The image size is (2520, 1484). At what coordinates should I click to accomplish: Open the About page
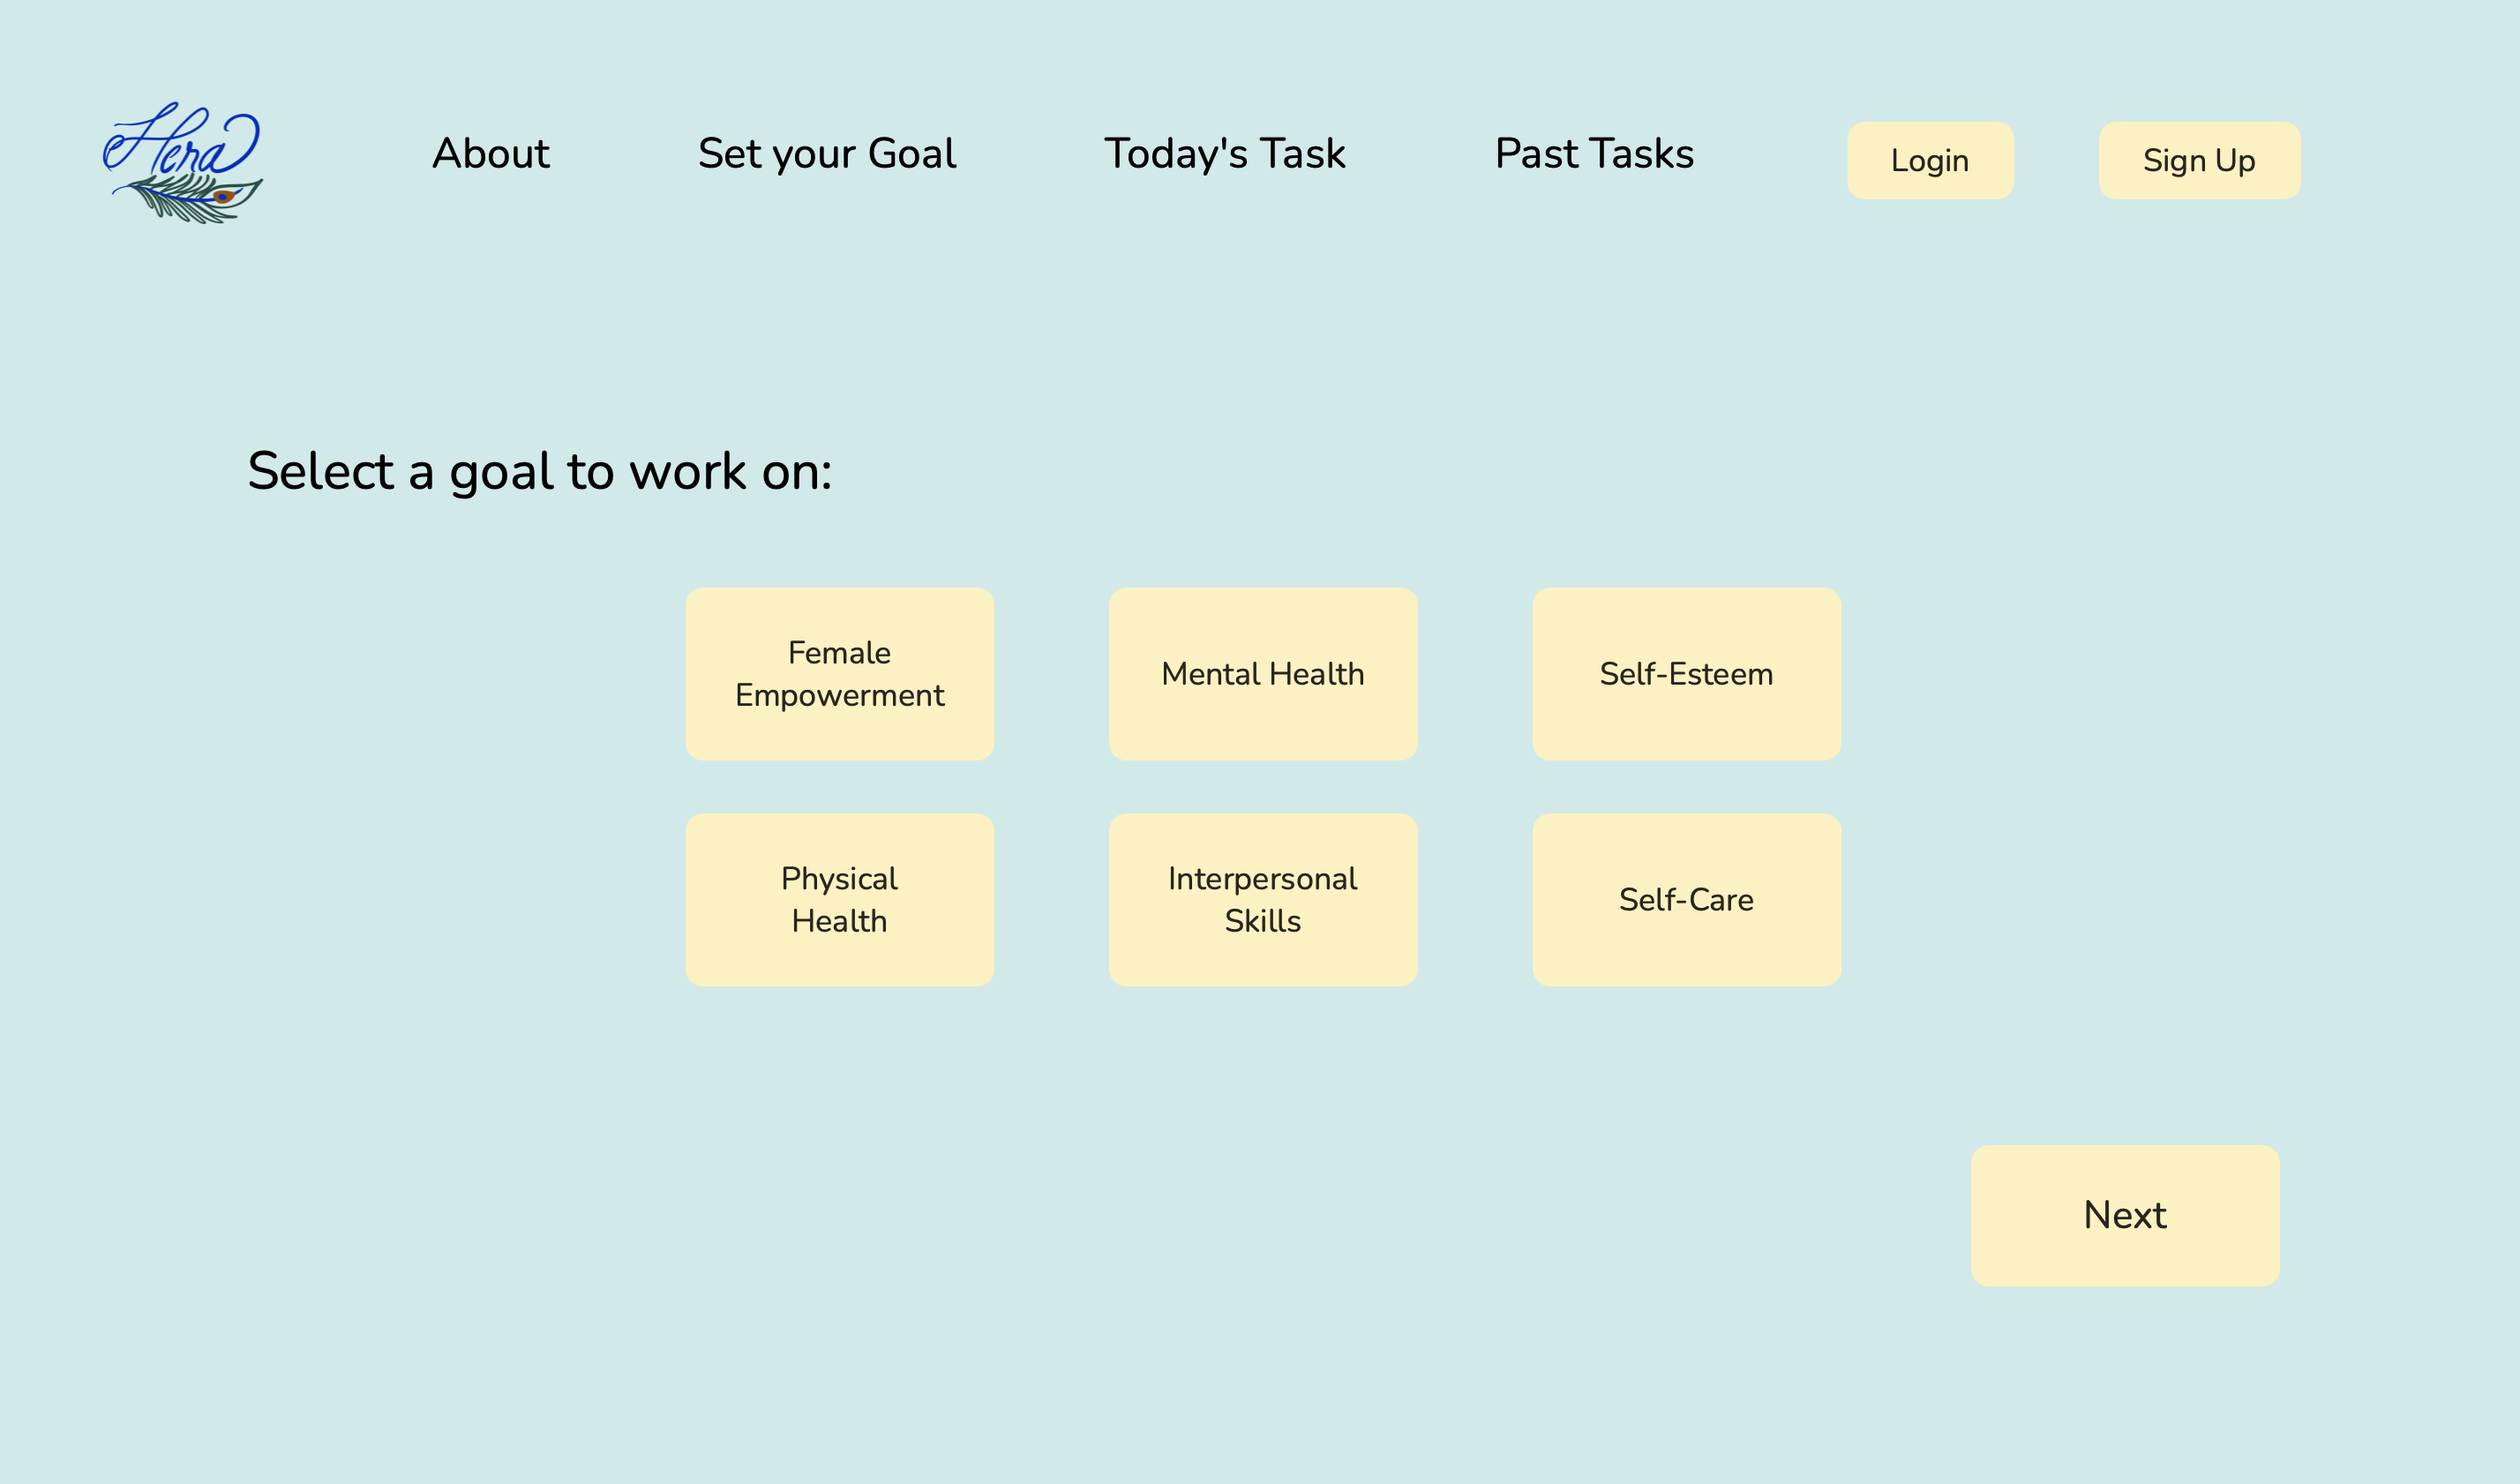click(x=490, y=154)
